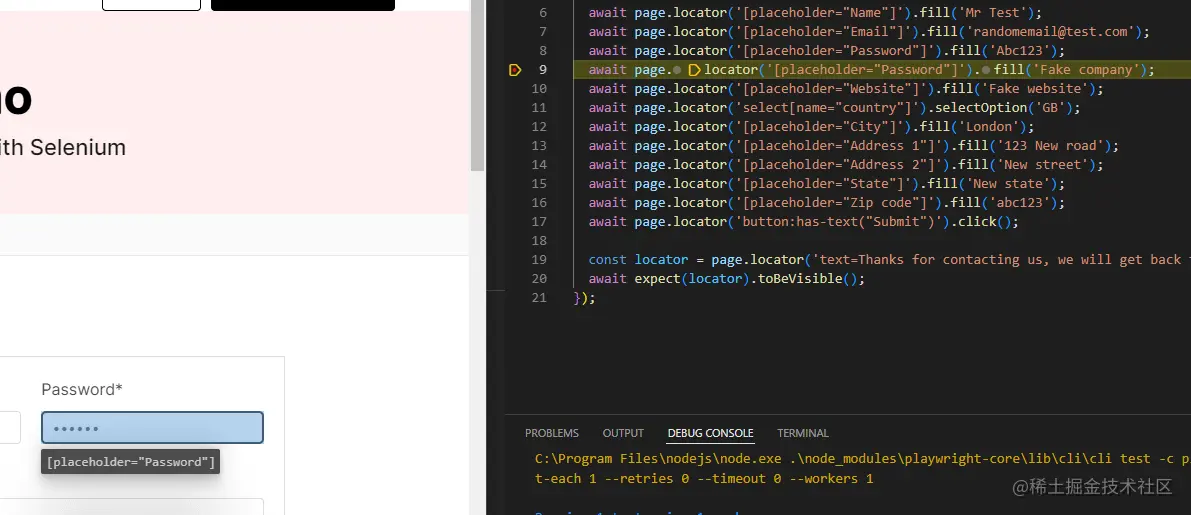Click line number 6 in the editor gutter

tap(542, 13)
